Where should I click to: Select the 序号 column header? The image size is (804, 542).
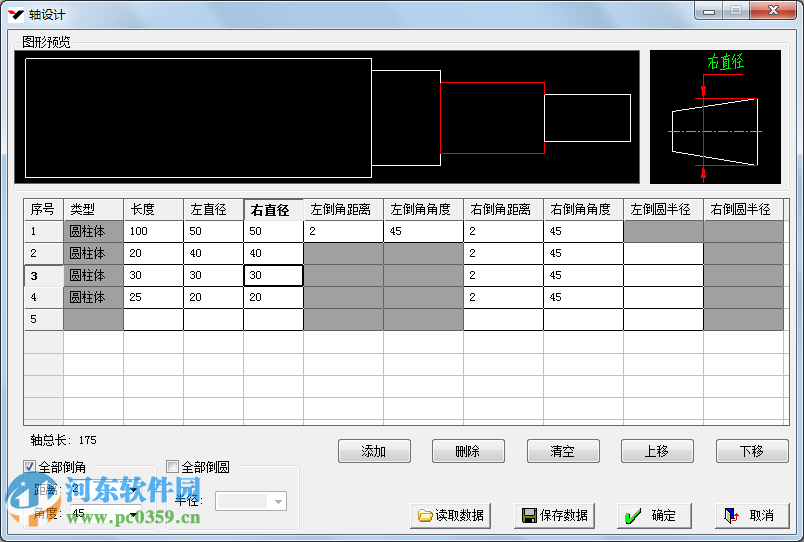pyautogui.click(x=44, y=210)
